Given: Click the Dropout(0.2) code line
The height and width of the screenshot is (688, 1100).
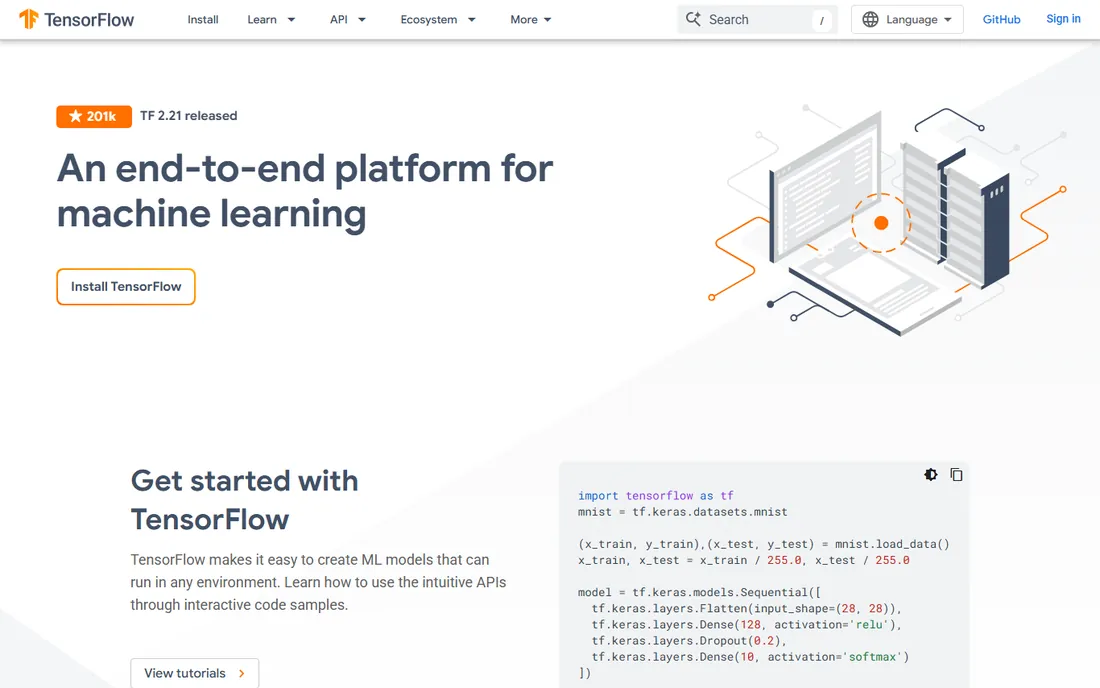Looking at the screenshot, I should [x=689, y=641].
